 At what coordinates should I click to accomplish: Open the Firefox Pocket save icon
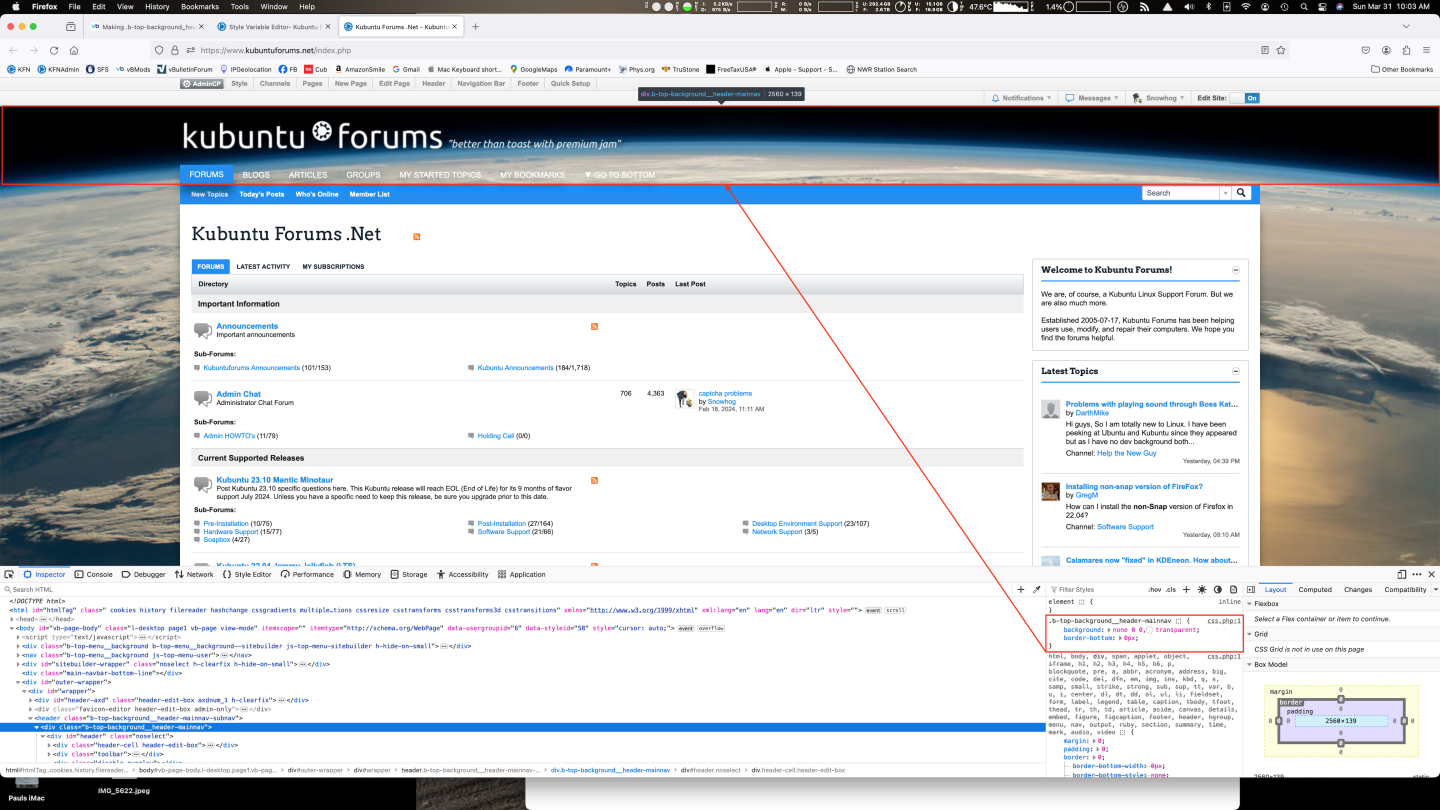pos(1366,50)
